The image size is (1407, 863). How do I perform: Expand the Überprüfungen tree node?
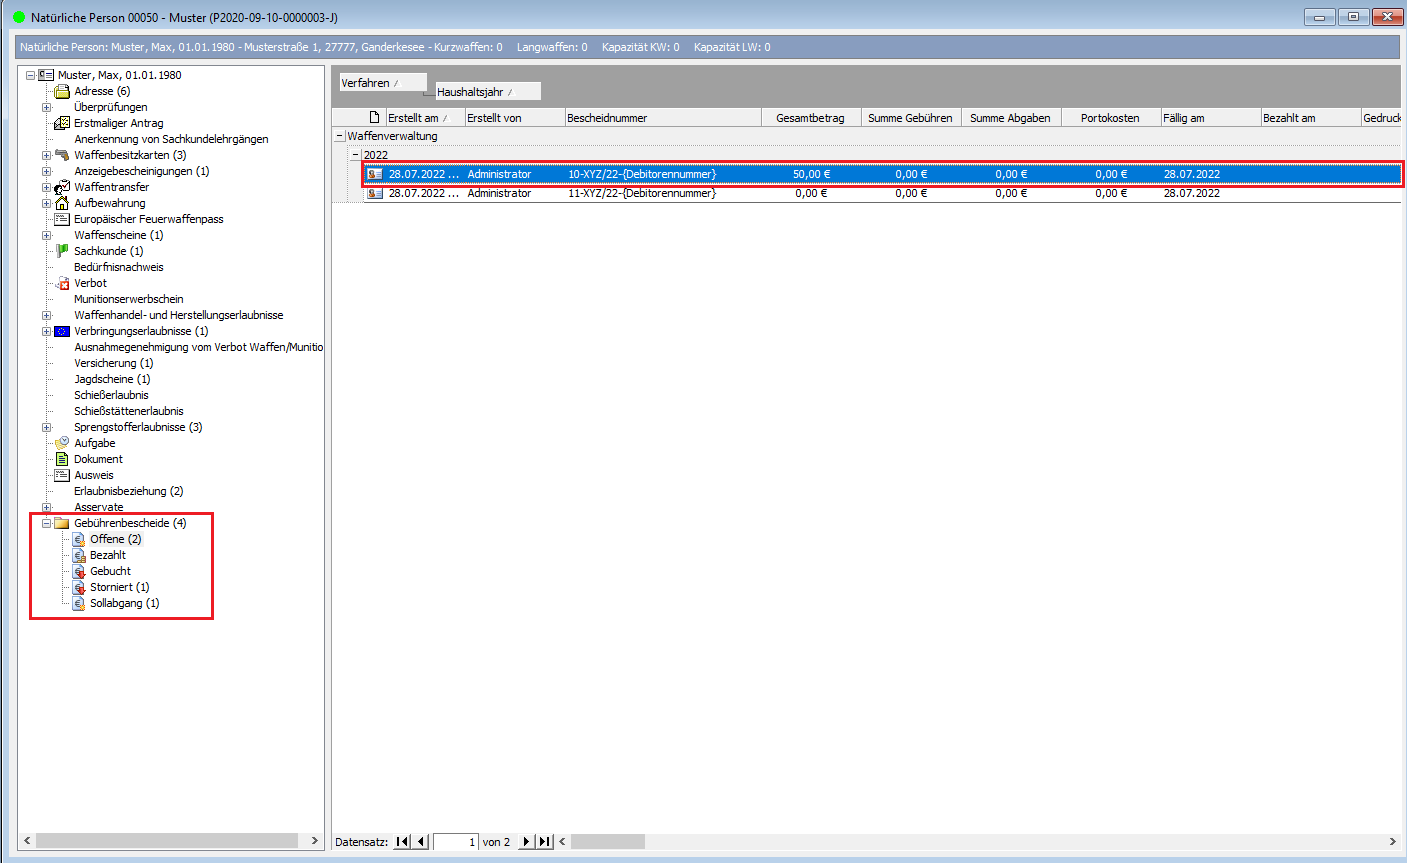pyautogui.click(x=46, y=107)
